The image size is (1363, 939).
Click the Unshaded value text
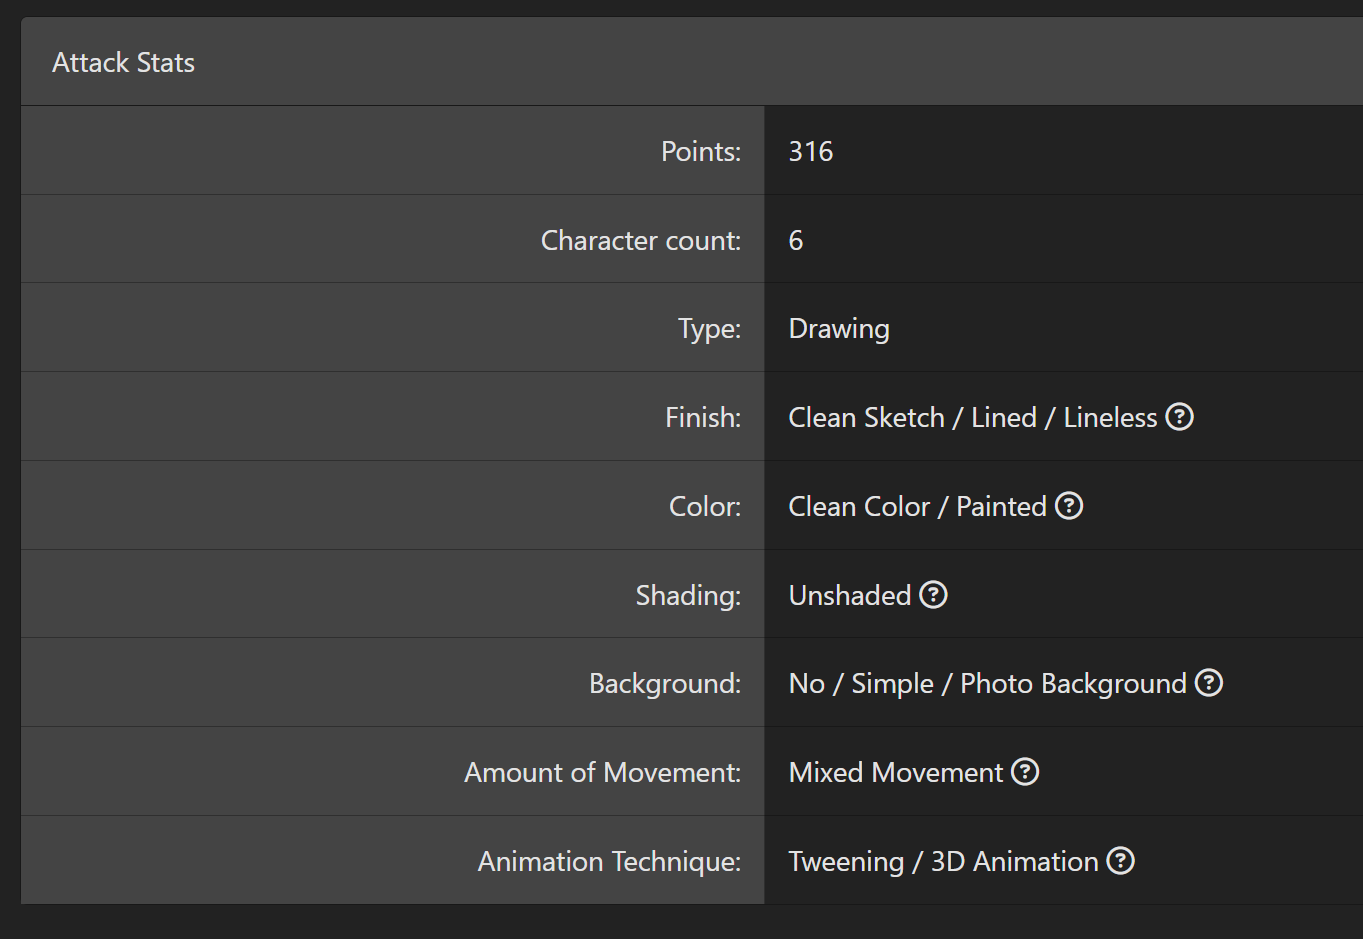[850, 596]
